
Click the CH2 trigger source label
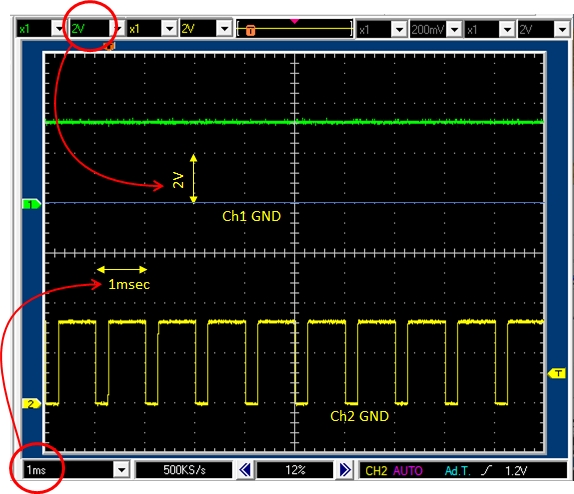376,471
